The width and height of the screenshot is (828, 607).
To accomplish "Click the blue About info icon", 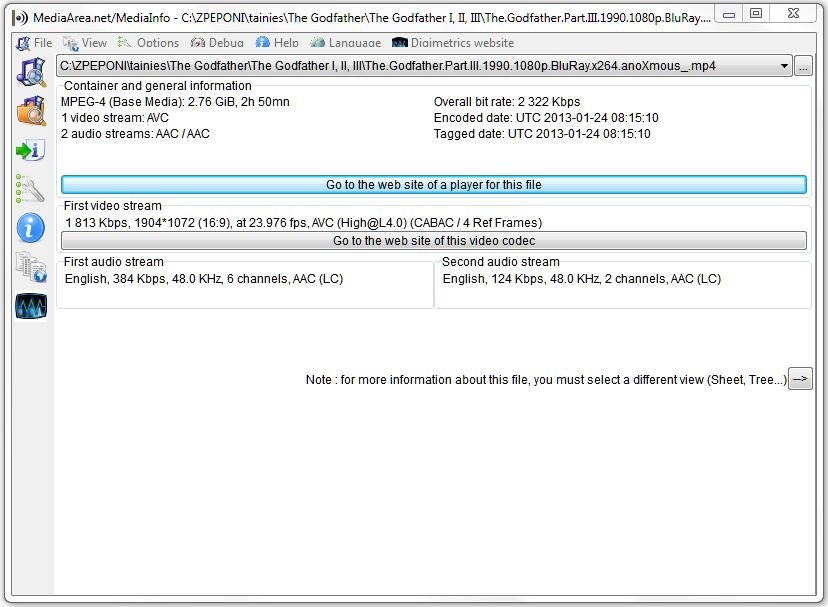I will point(31,228).
